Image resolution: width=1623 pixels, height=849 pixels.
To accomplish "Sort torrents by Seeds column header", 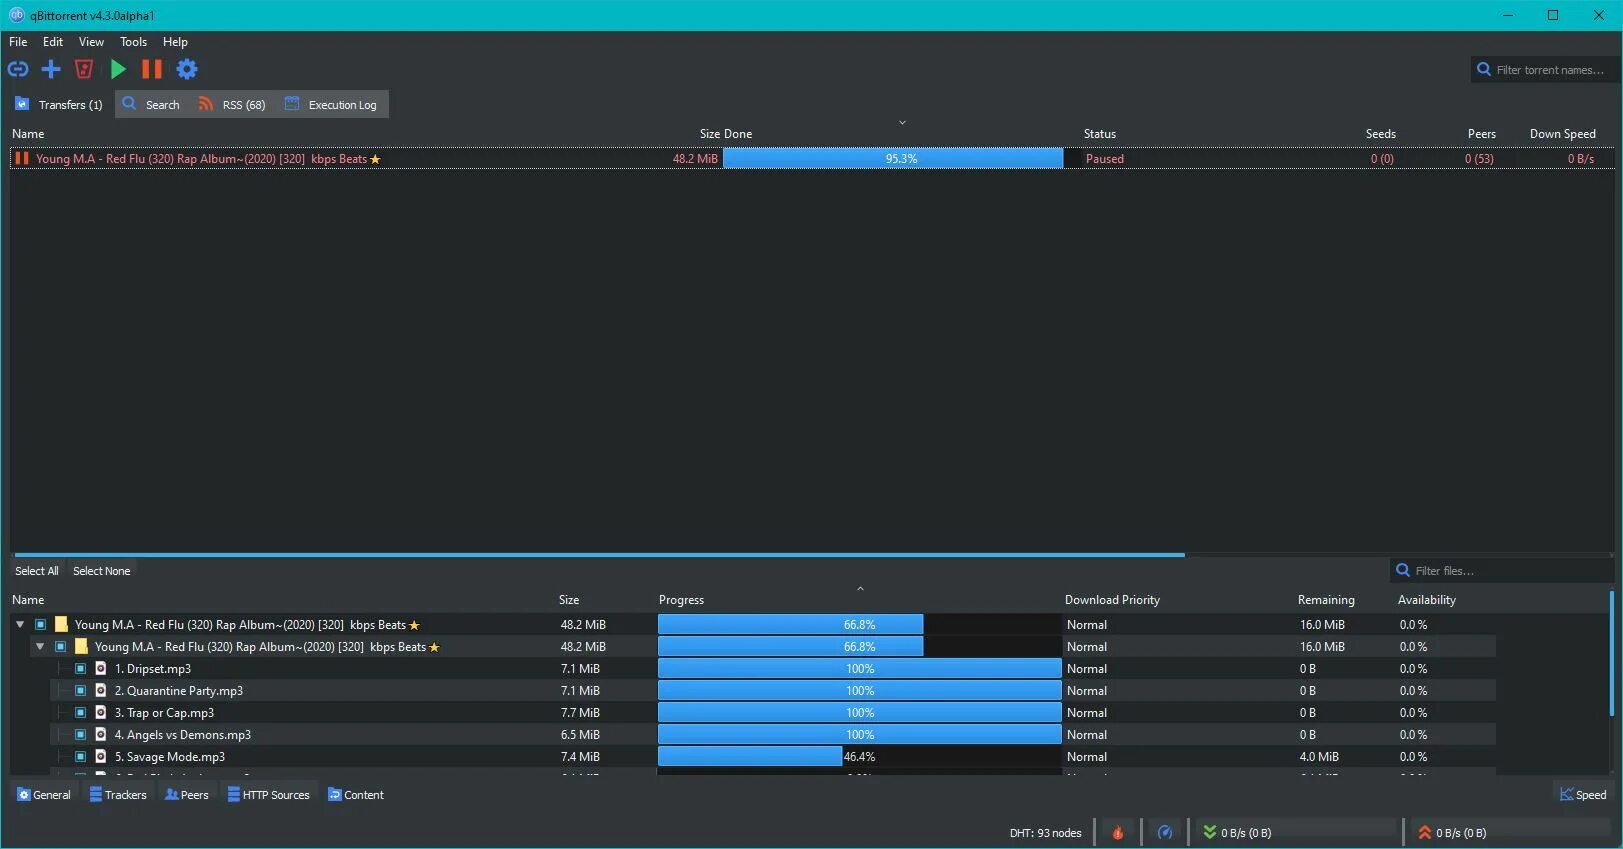I will pos(1380,134).
